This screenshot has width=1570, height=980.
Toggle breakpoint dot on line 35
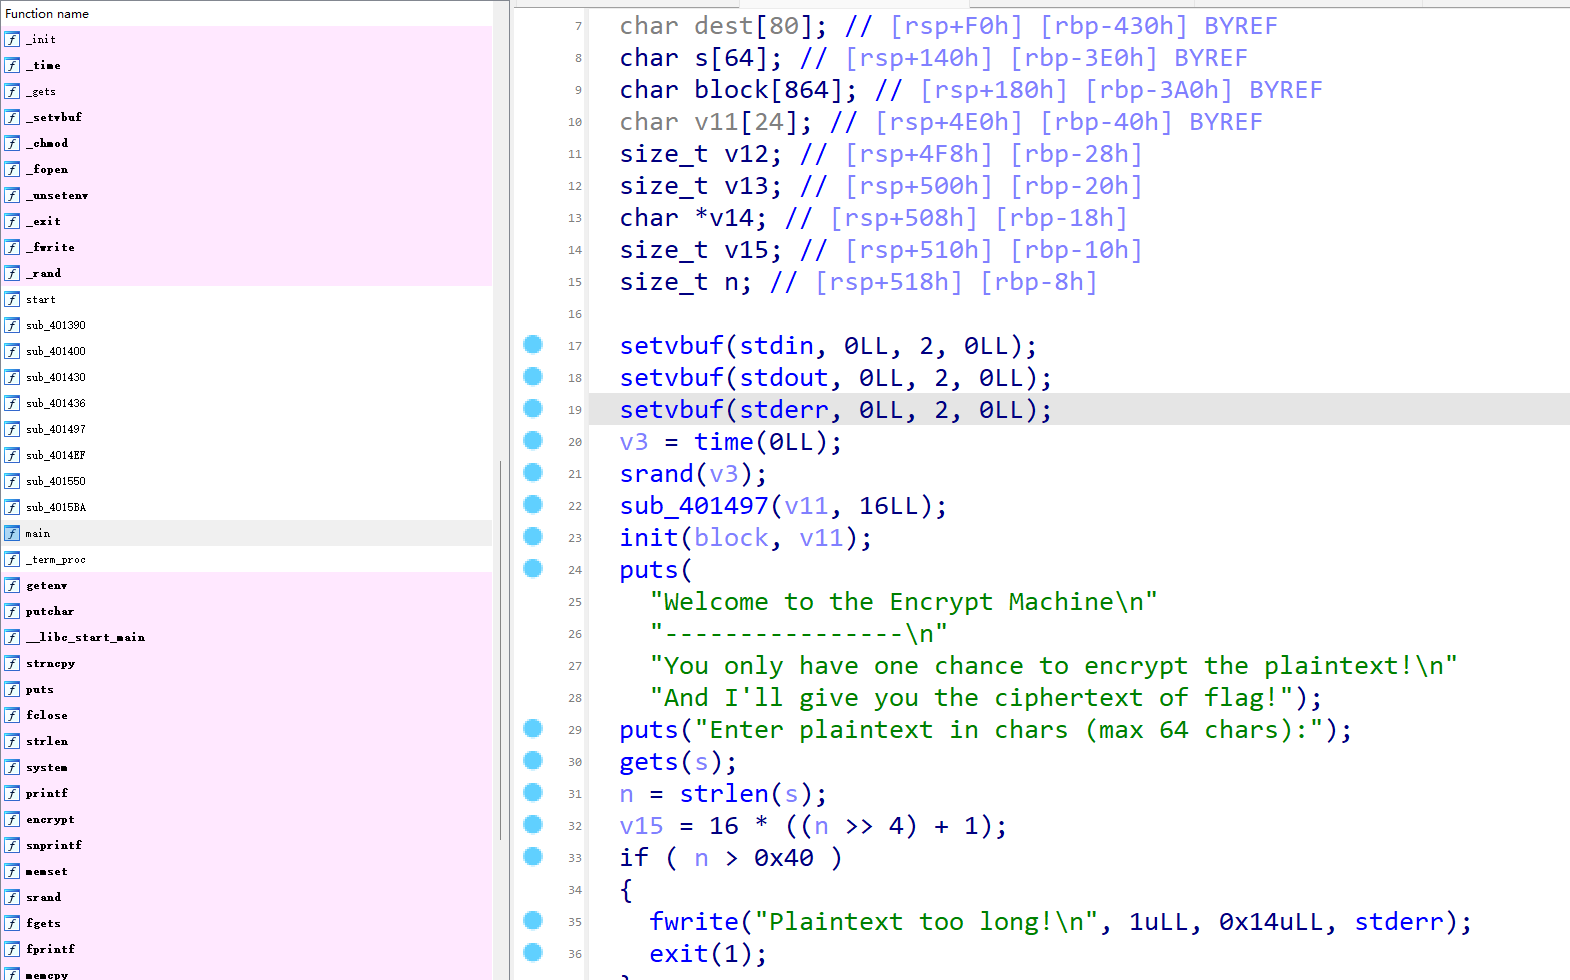coord(533,920)
